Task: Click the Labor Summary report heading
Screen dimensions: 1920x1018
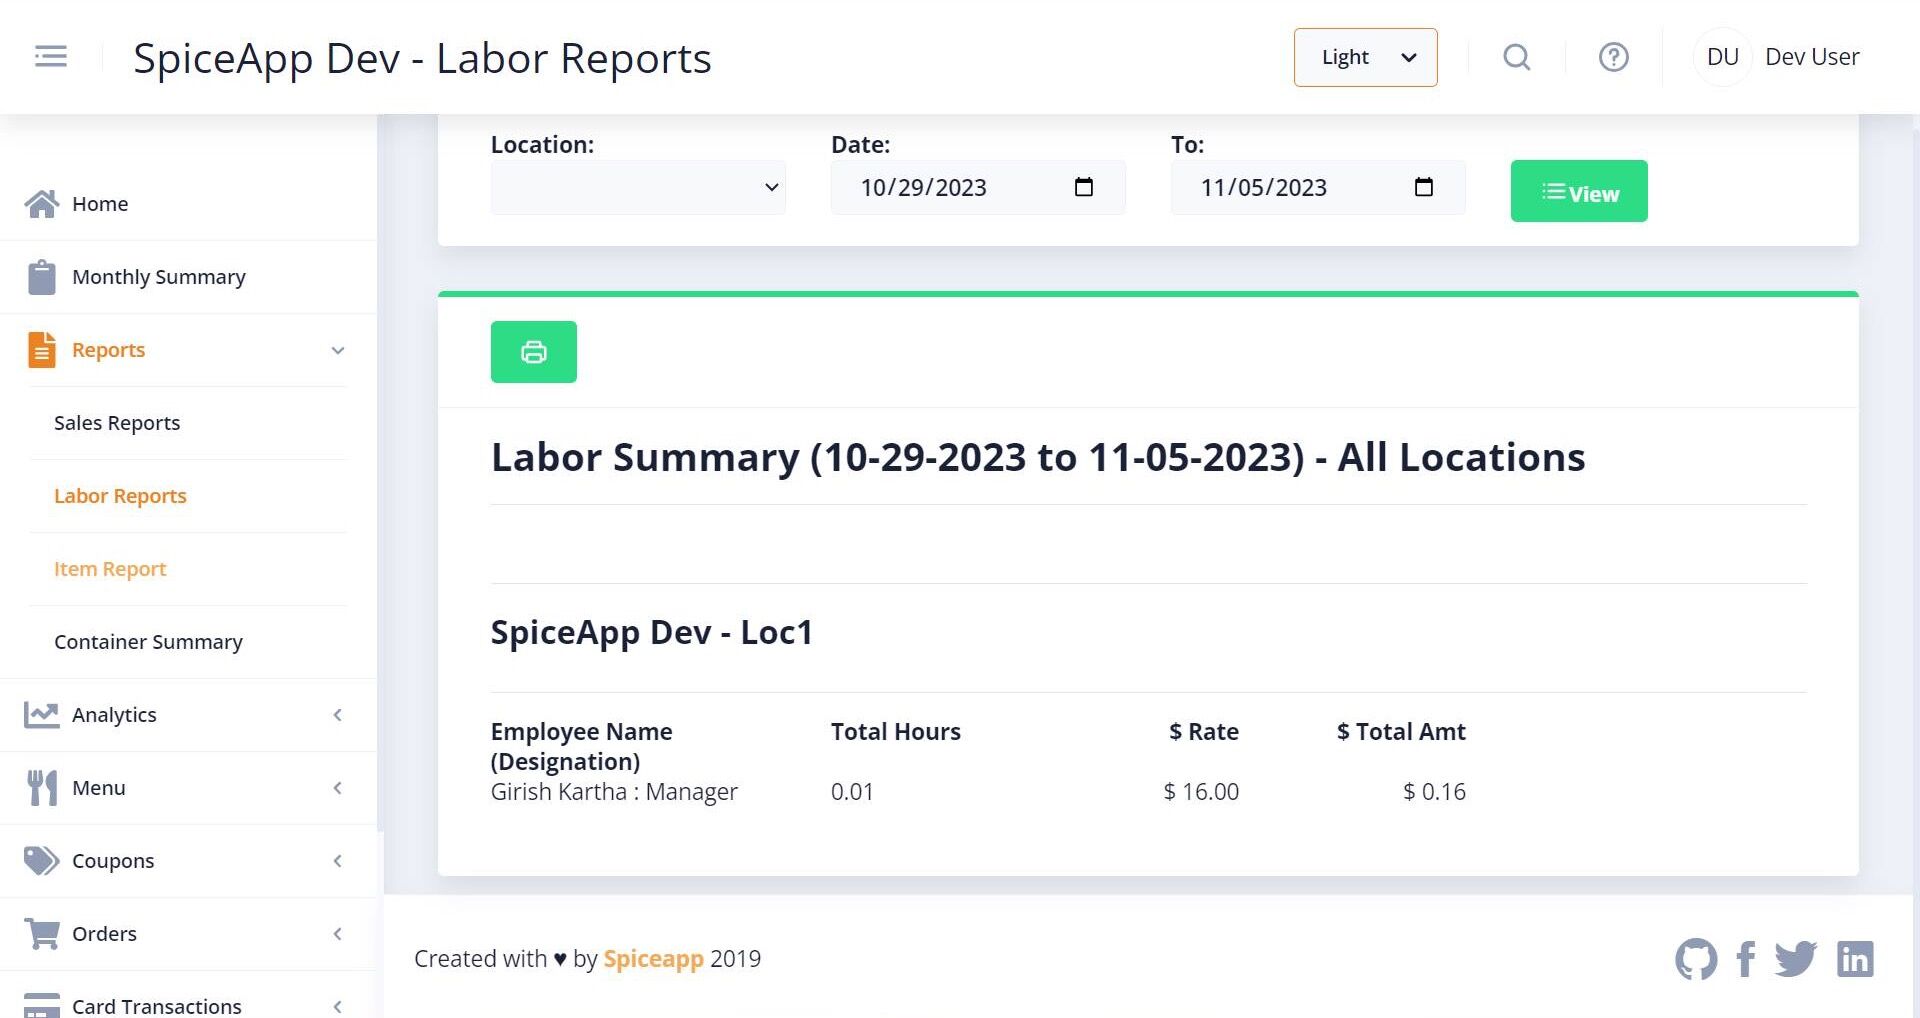Action: pyautogui.click(x=1038, y=457)
